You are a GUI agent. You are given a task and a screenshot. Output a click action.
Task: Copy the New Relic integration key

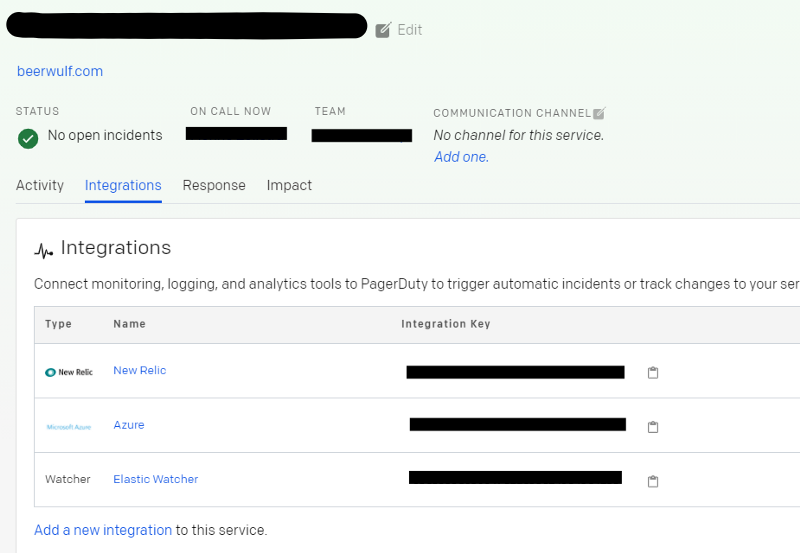[x=653, y=372]
